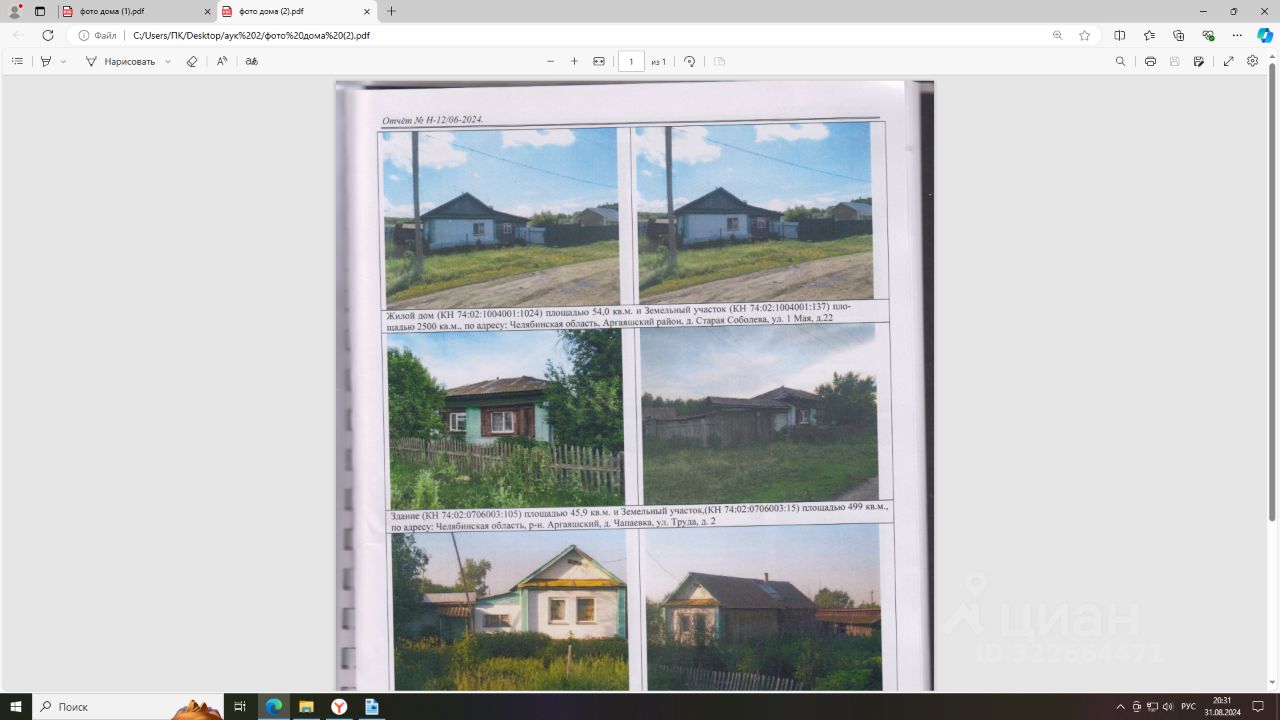1280x720 pixels.
Task: Zoom in on the PDF
Action: pos(574,61)
